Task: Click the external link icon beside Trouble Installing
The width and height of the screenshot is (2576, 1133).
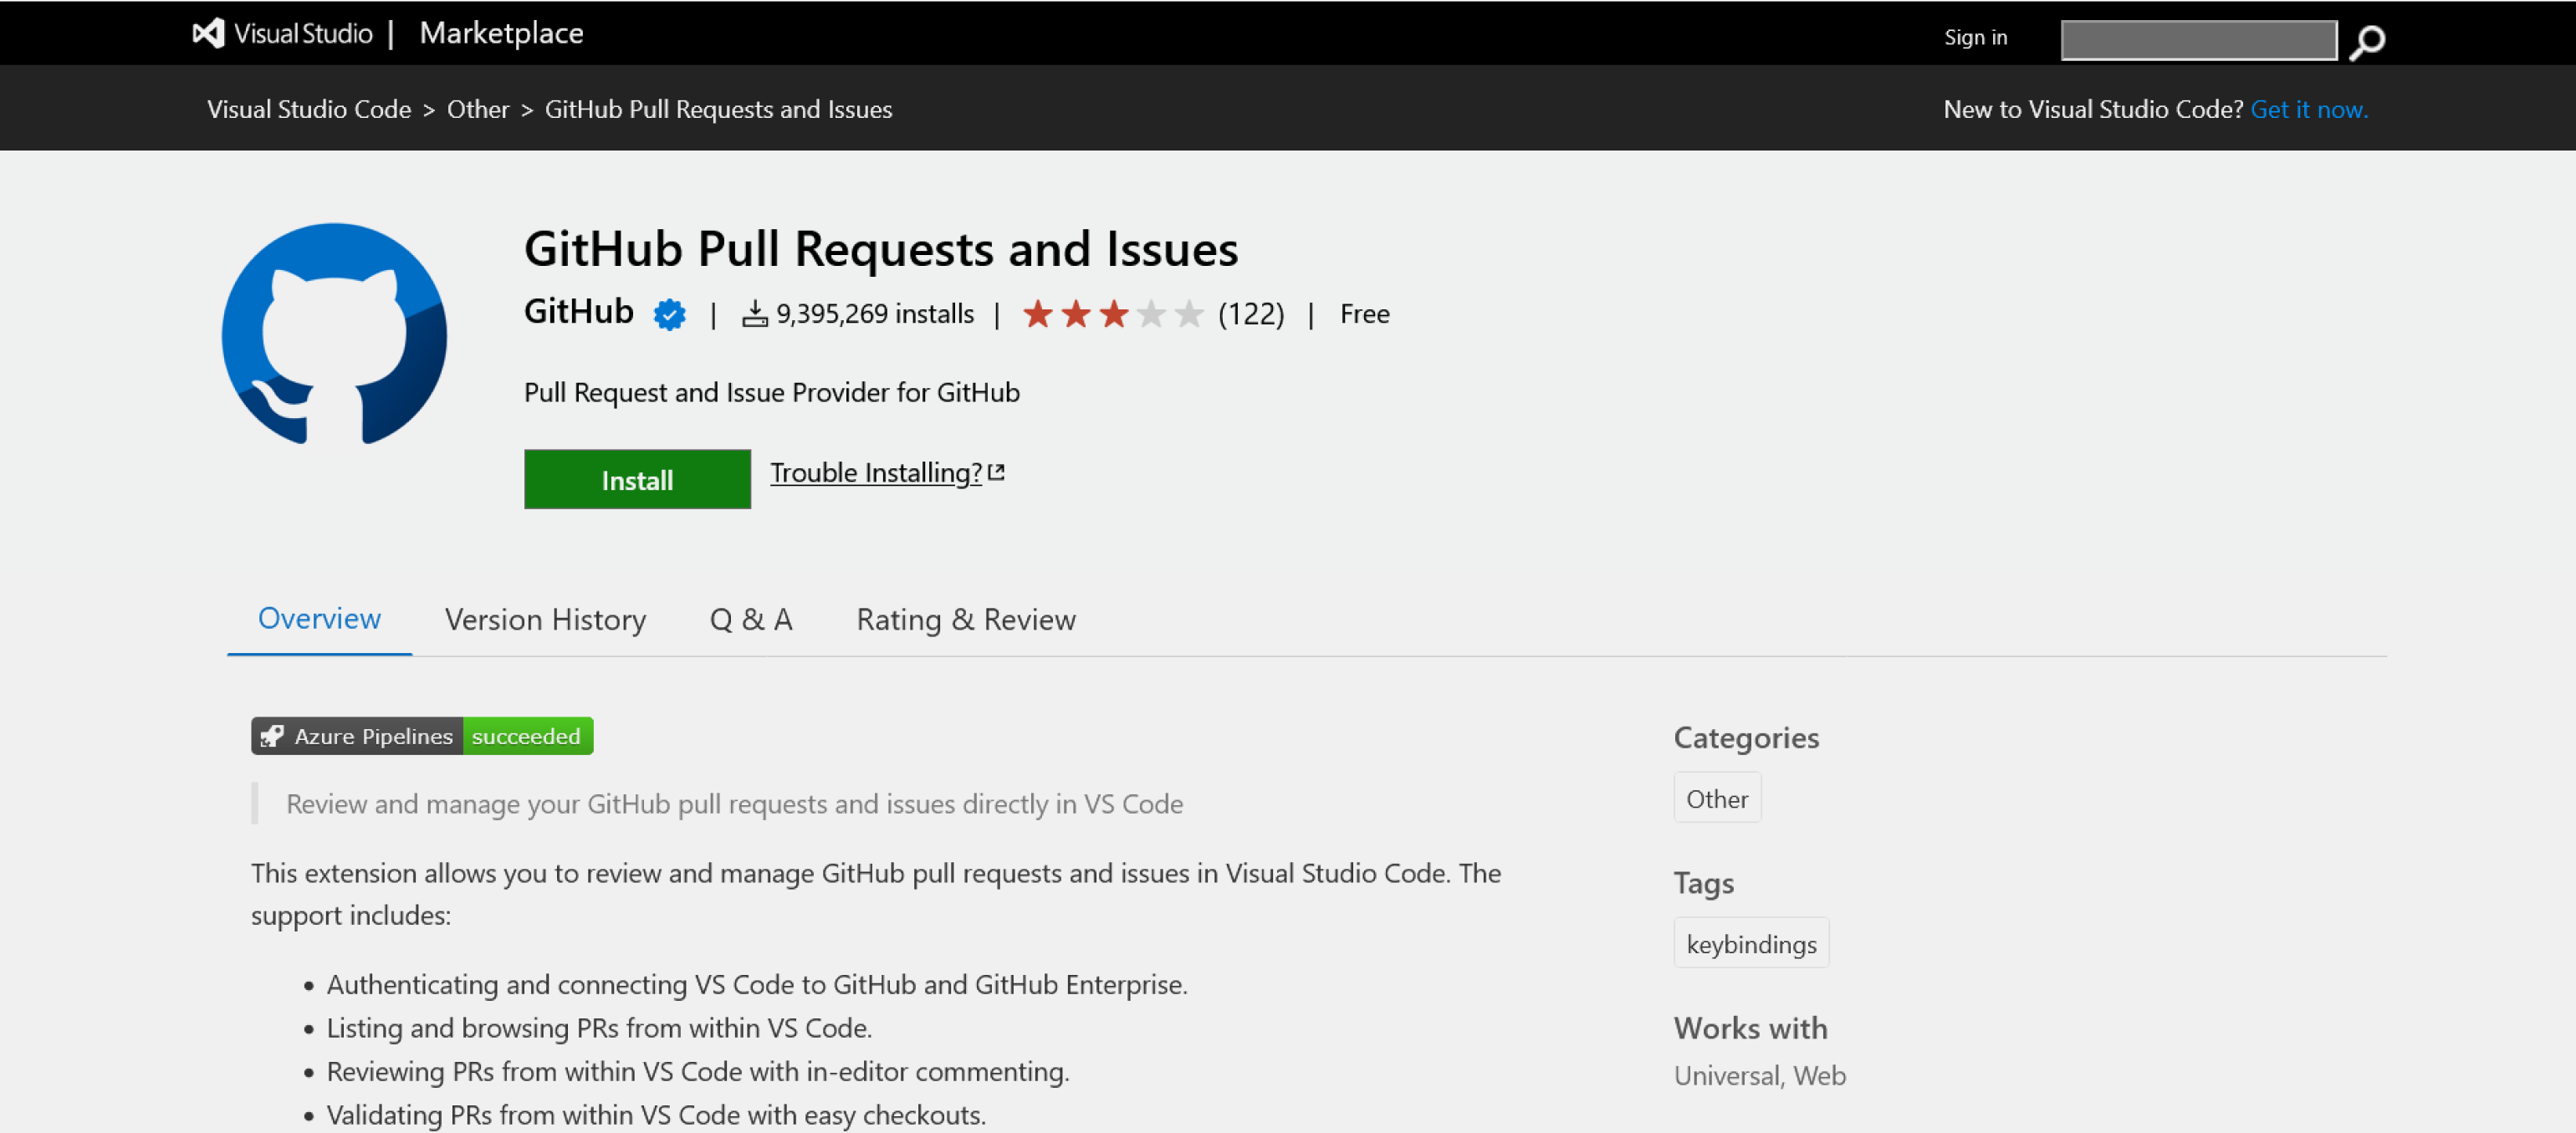Action: [x=996, y=472]
